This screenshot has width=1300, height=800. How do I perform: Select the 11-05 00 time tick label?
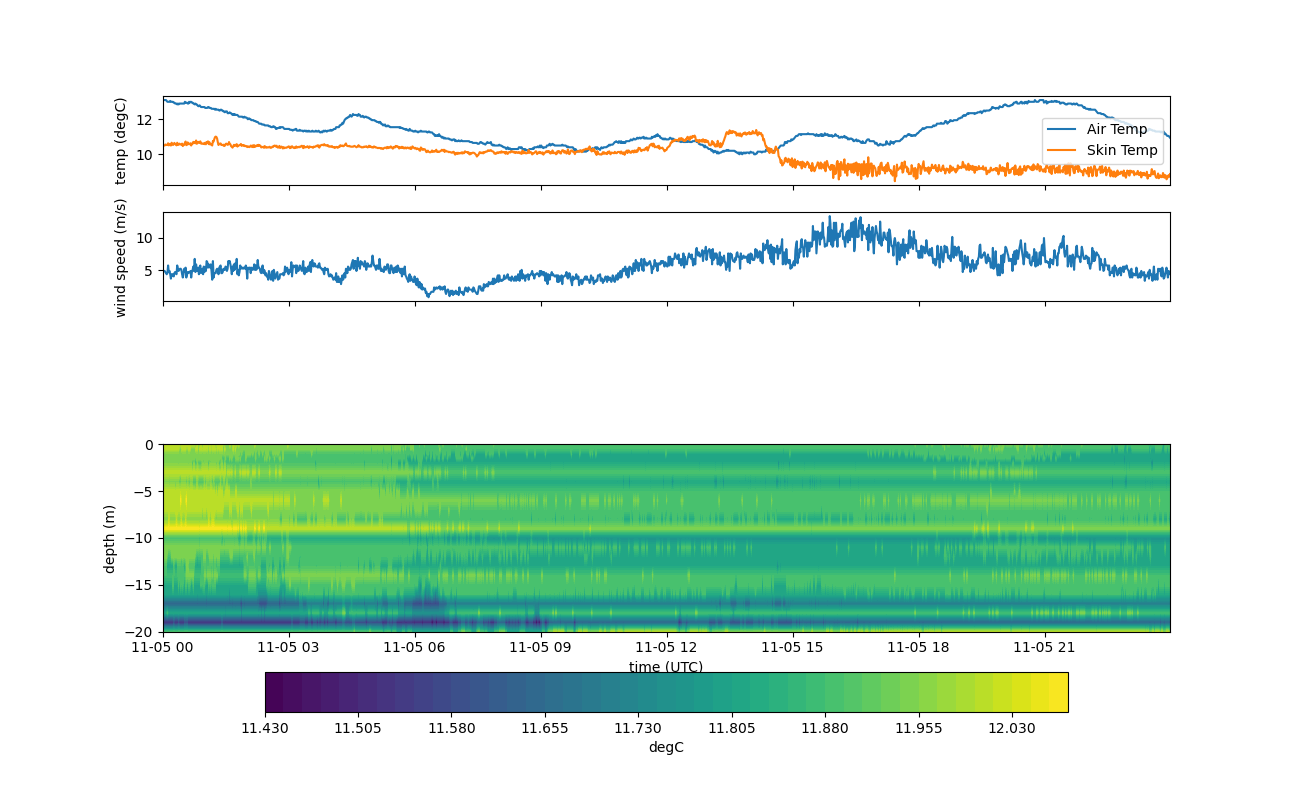[164, 647]
